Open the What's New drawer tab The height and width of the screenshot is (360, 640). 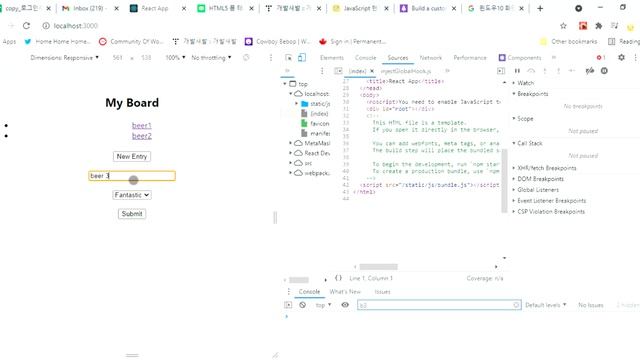point(345,291)
